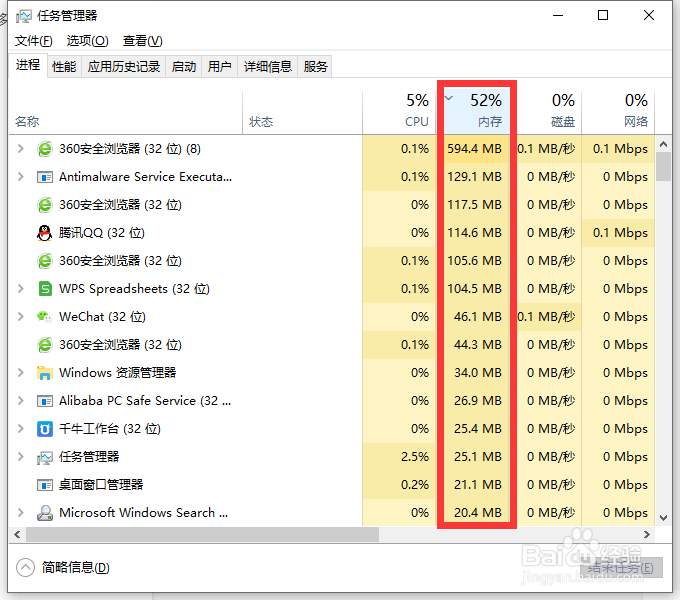Collapse to 简略信息 view with the arrow button
Screen dimensions: 680x600
click(25, 567)
